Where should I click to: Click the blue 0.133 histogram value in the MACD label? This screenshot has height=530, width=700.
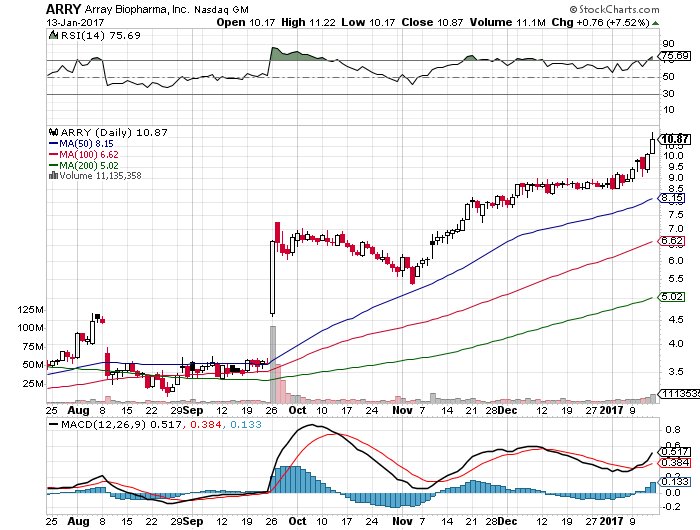pos(246,425)
